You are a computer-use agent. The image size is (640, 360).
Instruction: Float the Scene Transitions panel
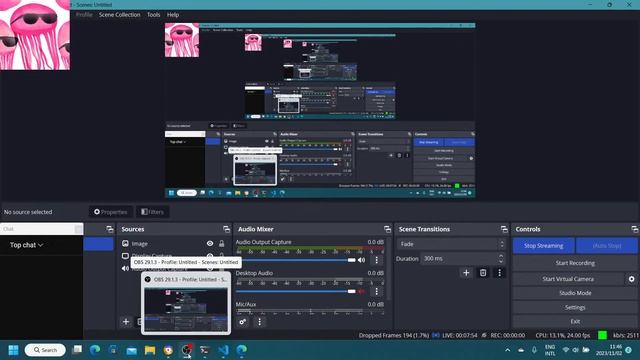click(x=504, y=229)
